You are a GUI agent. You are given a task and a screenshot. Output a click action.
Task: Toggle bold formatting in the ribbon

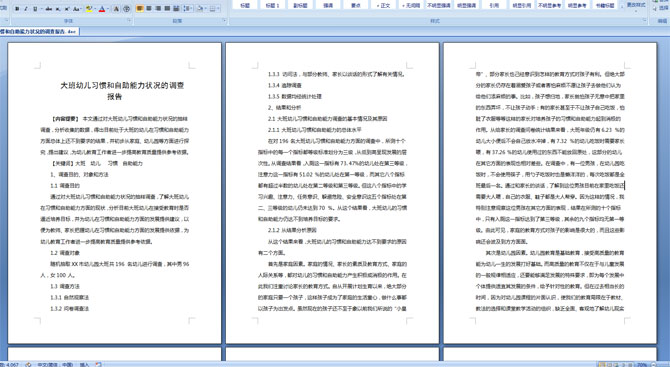(17, 9)
